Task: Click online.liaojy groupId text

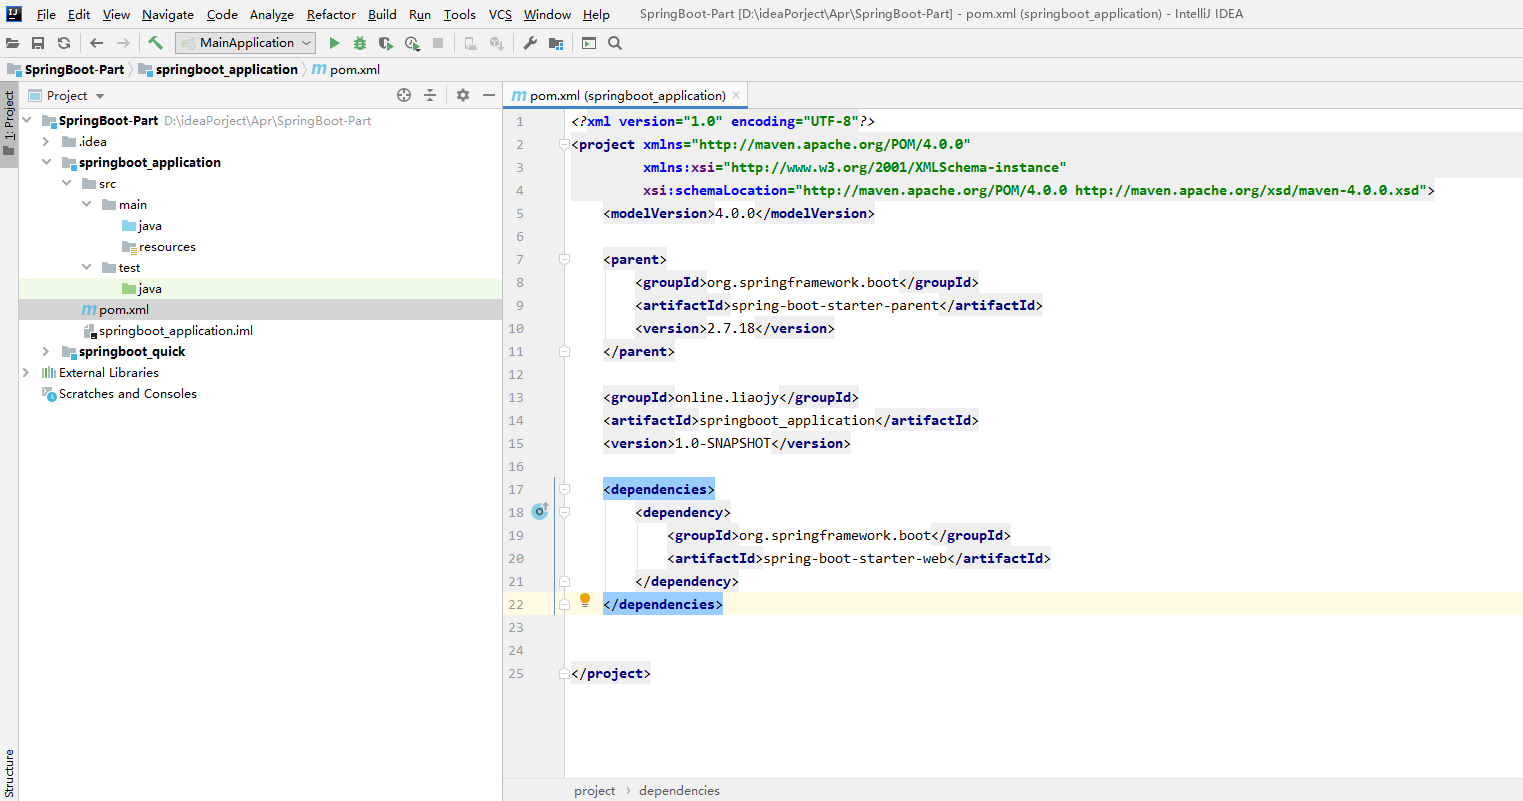Action: (727, 397)
